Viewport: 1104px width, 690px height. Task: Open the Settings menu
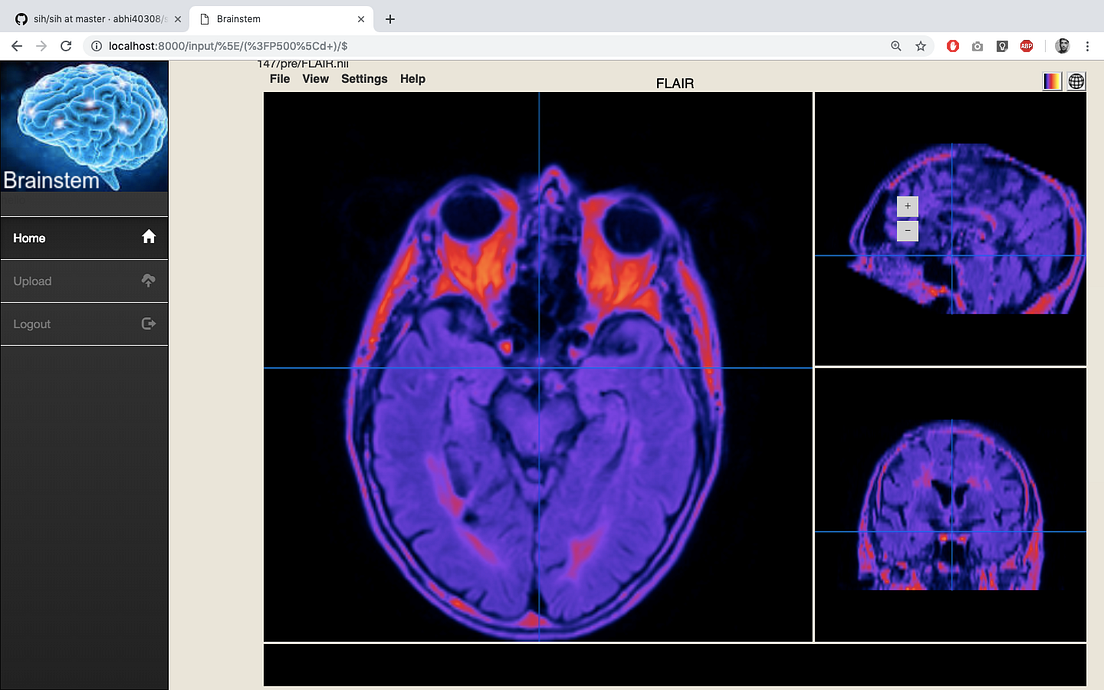click(x=363, y=78)
